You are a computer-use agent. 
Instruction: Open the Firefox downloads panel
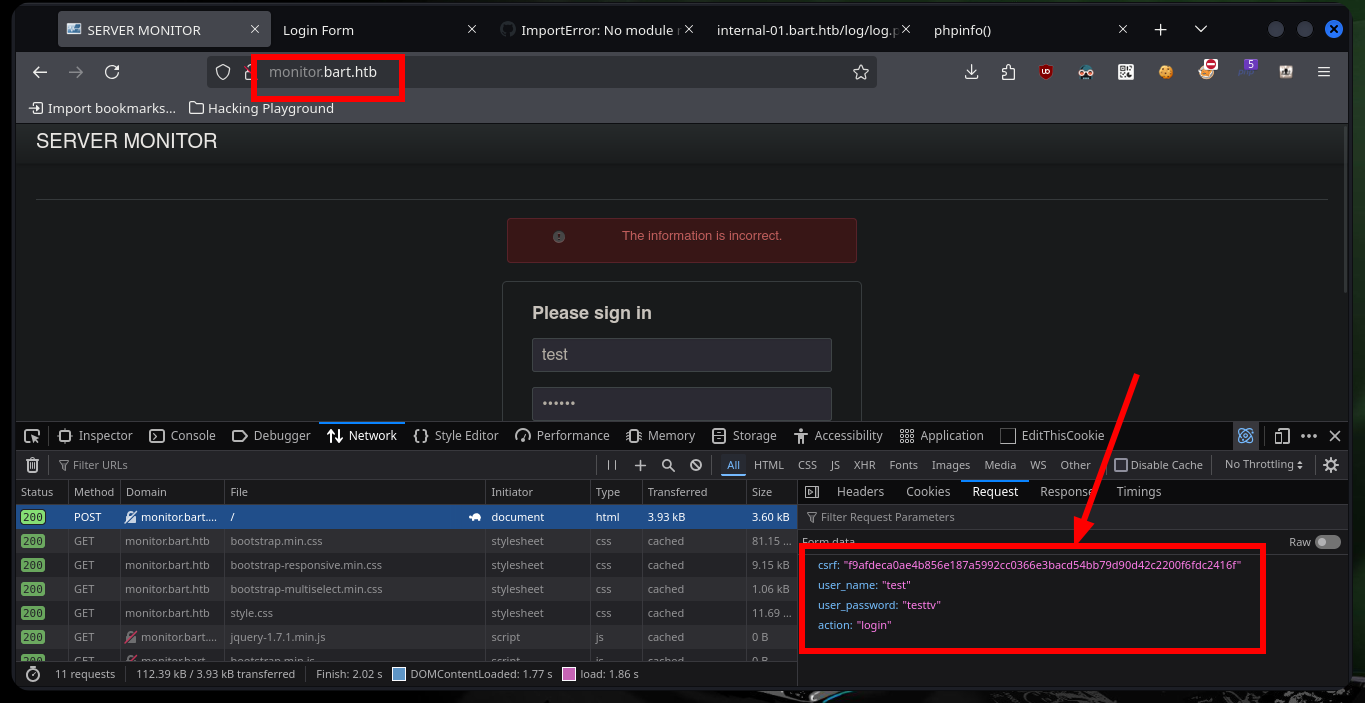[x=971, y=72]
